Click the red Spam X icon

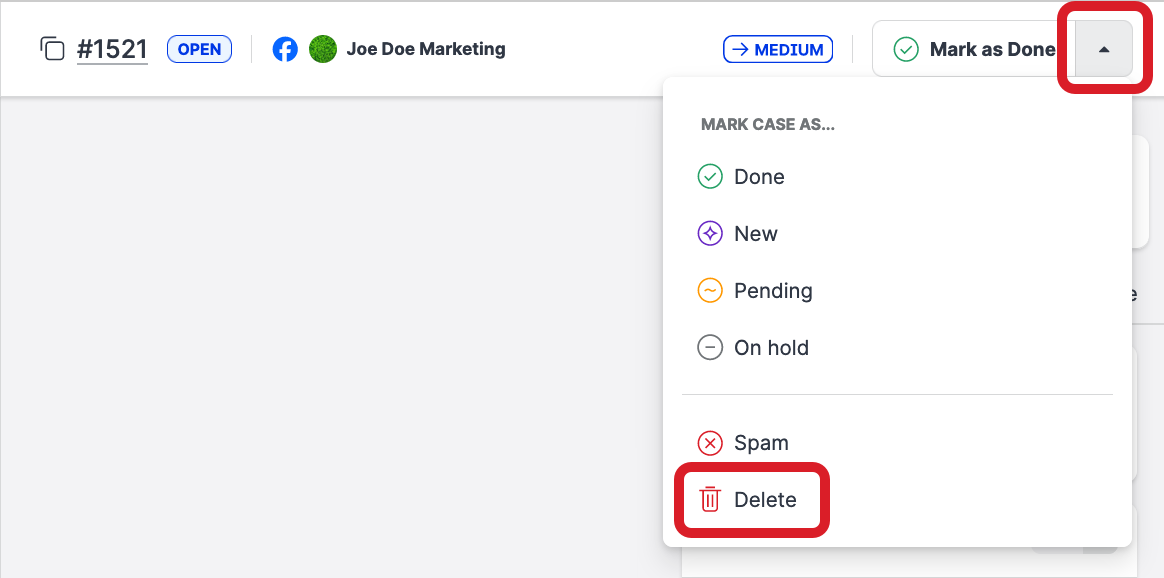tap(710, 443)
